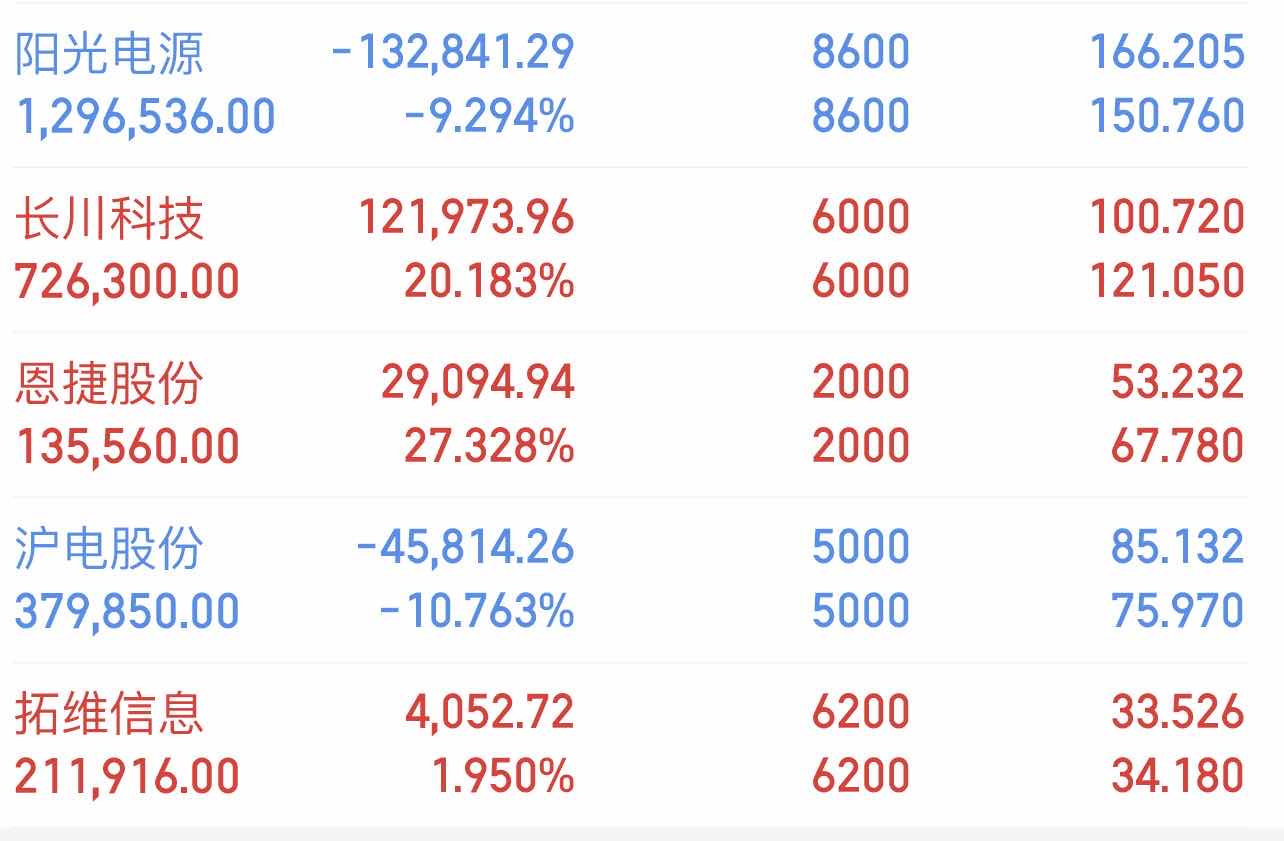Click 长川科技 current price 121.050
This screenshot has width=1284, height=841.
[1167, 281]
